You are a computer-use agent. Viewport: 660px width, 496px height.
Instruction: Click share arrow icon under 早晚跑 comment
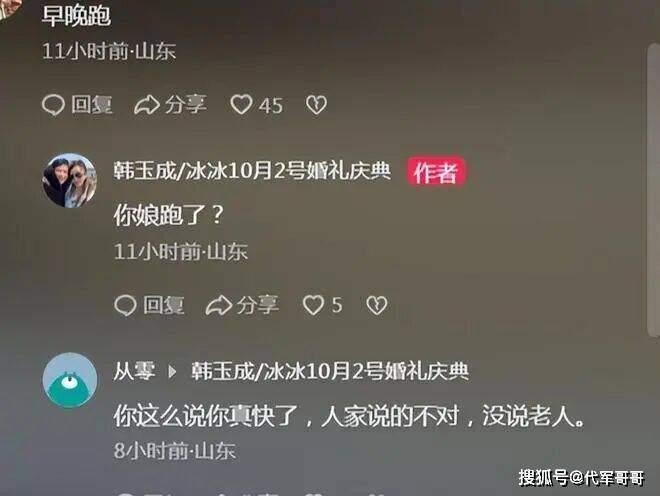(146, 104)
